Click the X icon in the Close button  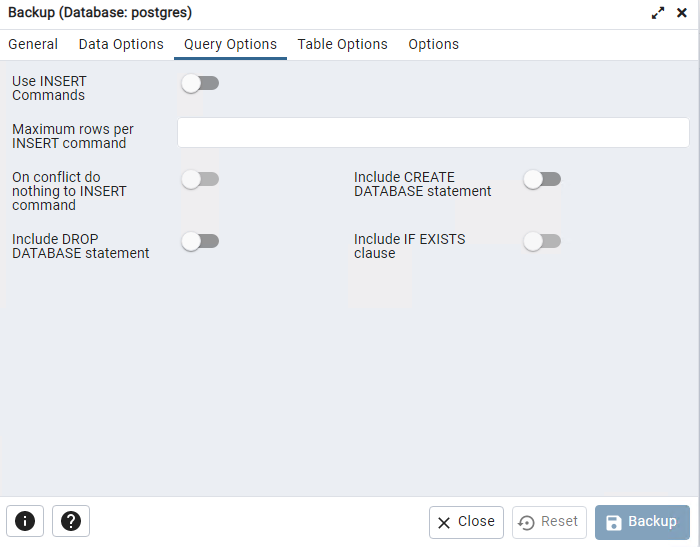[x=444, y=522]
